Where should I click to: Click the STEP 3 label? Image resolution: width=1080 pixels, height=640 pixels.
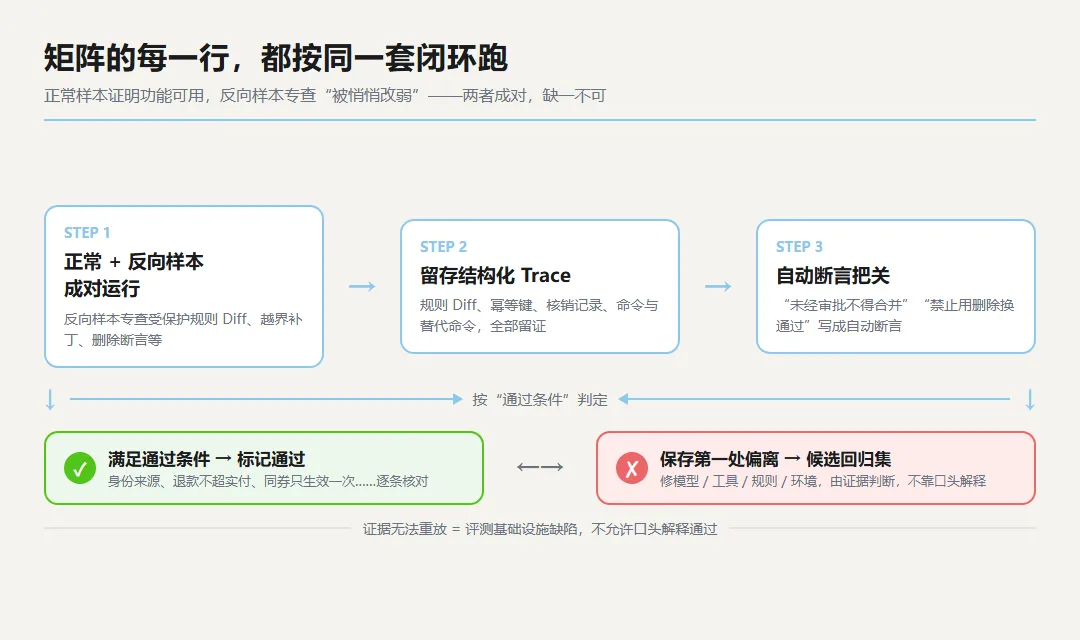[799, 247]
